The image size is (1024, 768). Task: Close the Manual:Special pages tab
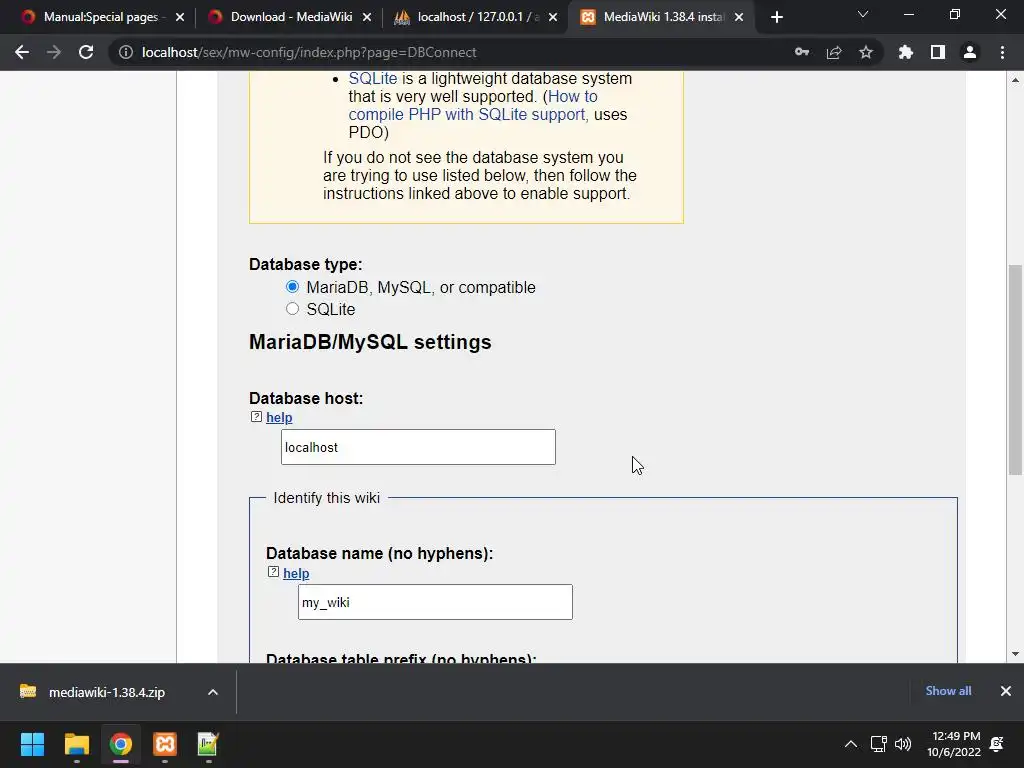pyautogui.click(x=180, y=17)
